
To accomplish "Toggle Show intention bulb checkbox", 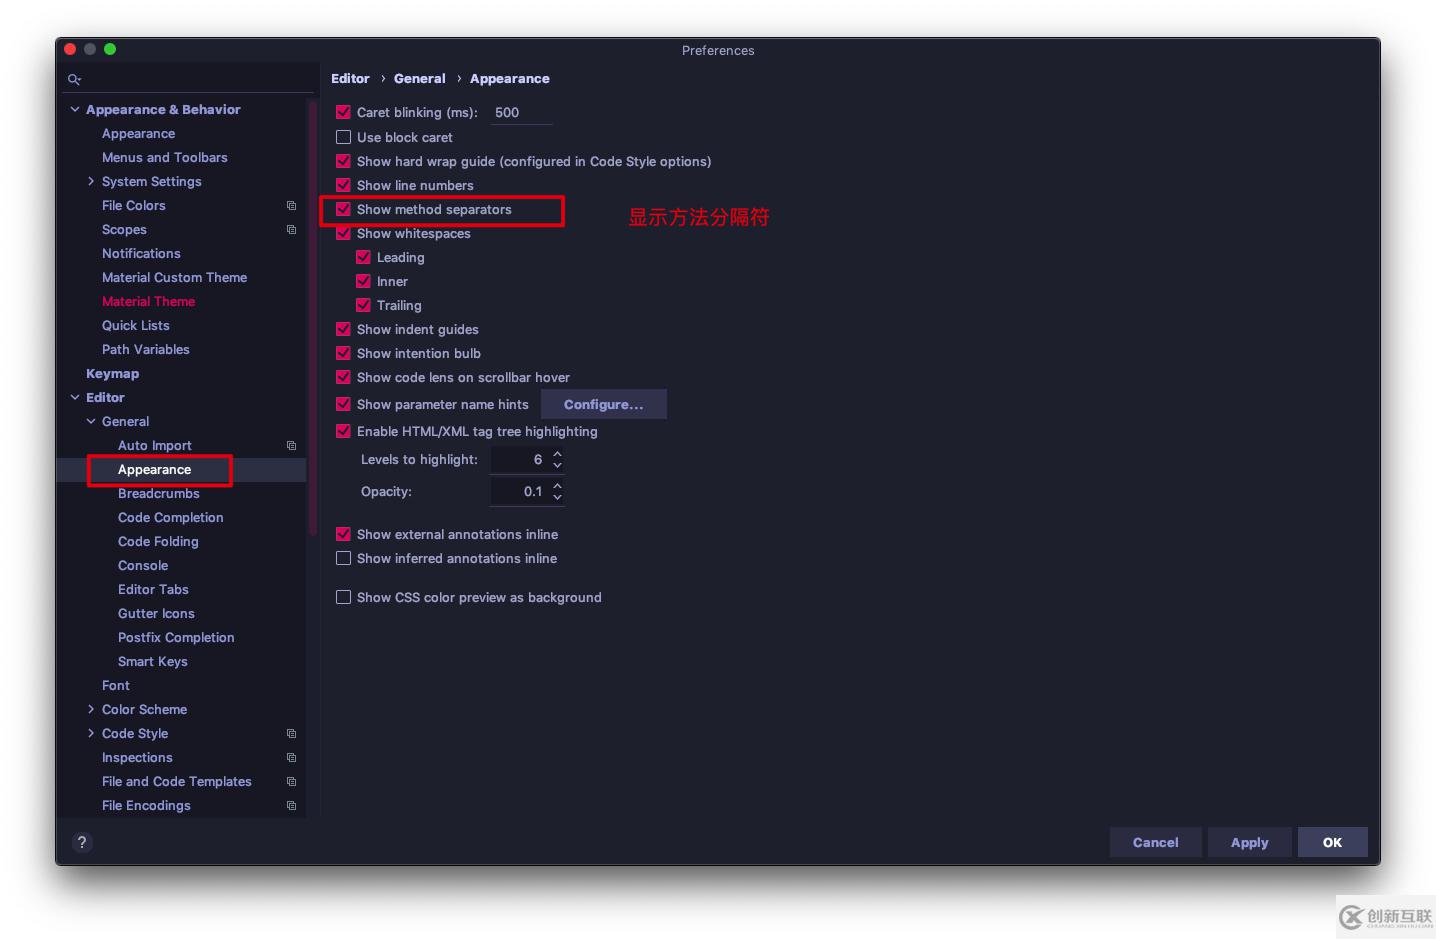I will (343, 353).
